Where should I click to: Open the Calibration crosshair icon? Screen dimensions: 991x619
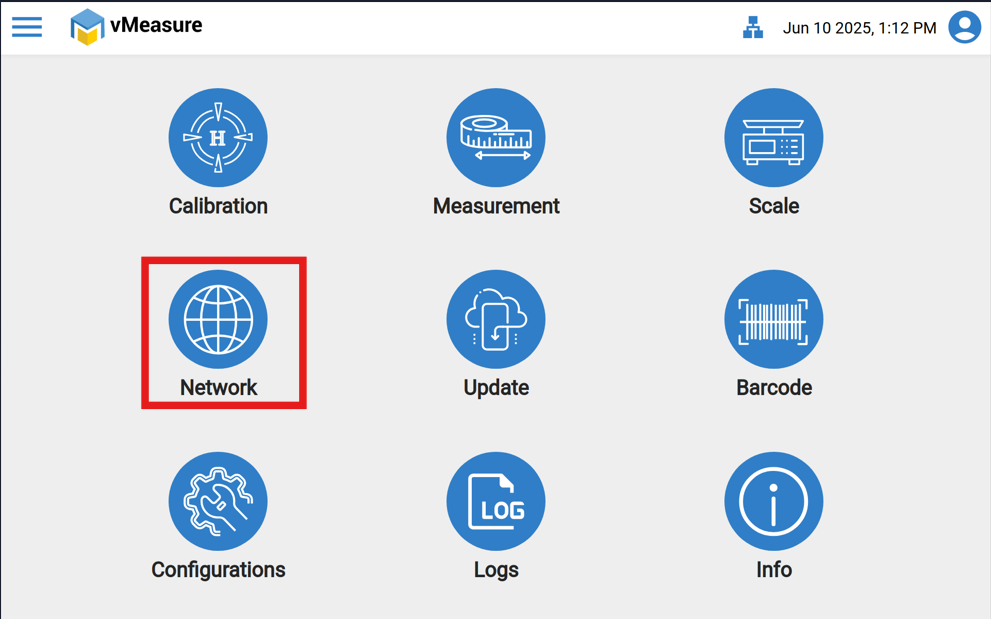[218, 138]
